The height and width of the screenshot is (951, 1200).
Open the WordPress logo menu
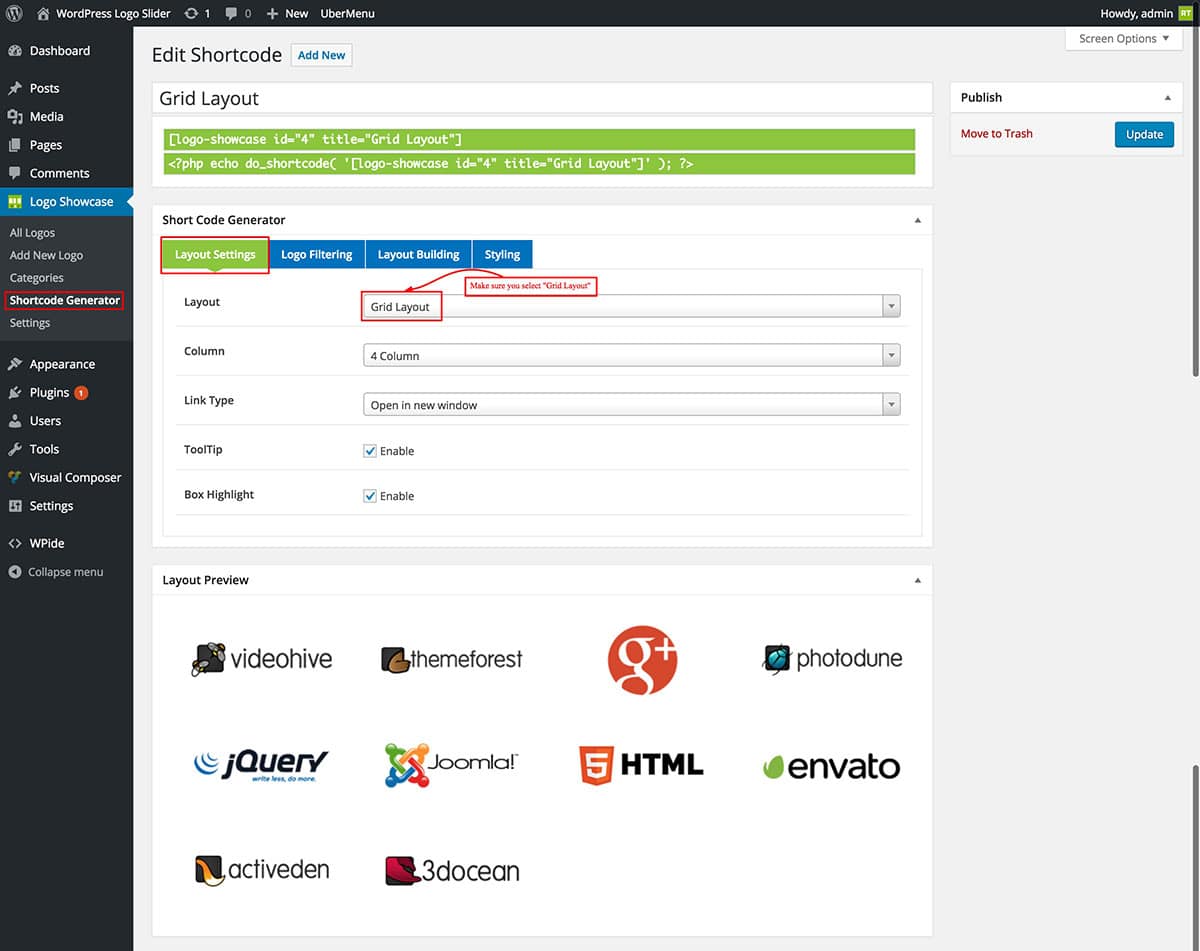click(15, 14)
